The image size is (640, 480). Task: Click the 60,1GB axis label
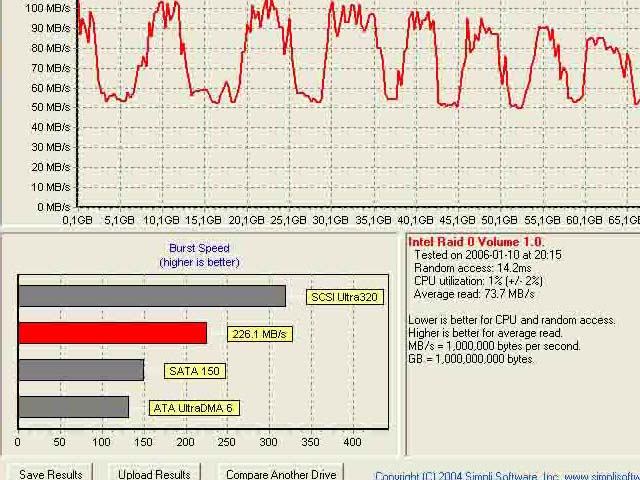coord(584,220)
